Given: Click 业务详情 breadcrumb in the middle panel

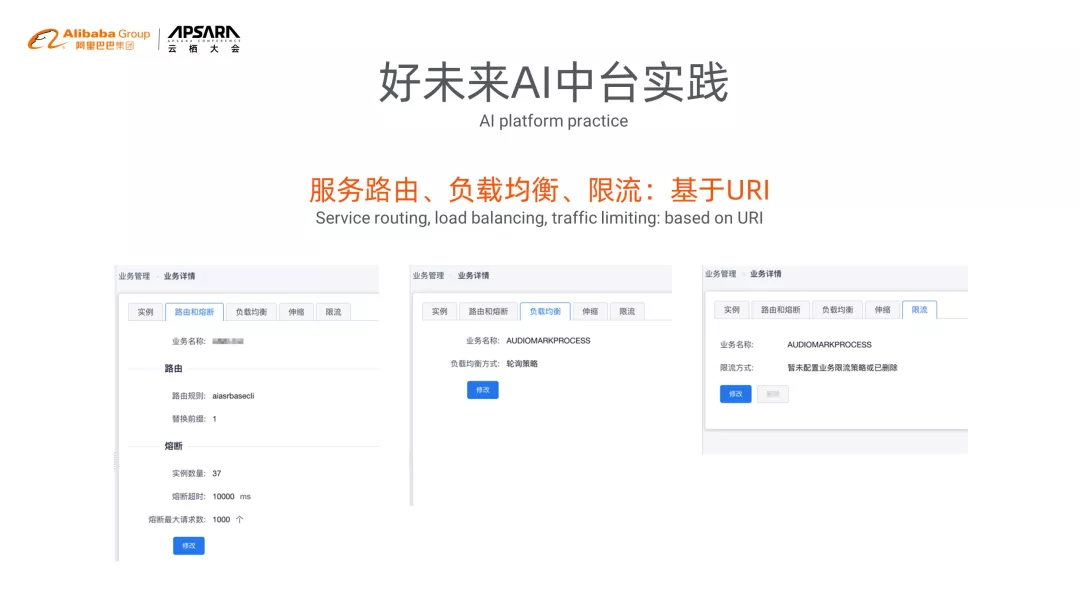Looking at the screenshot, I should click(473, 275).
